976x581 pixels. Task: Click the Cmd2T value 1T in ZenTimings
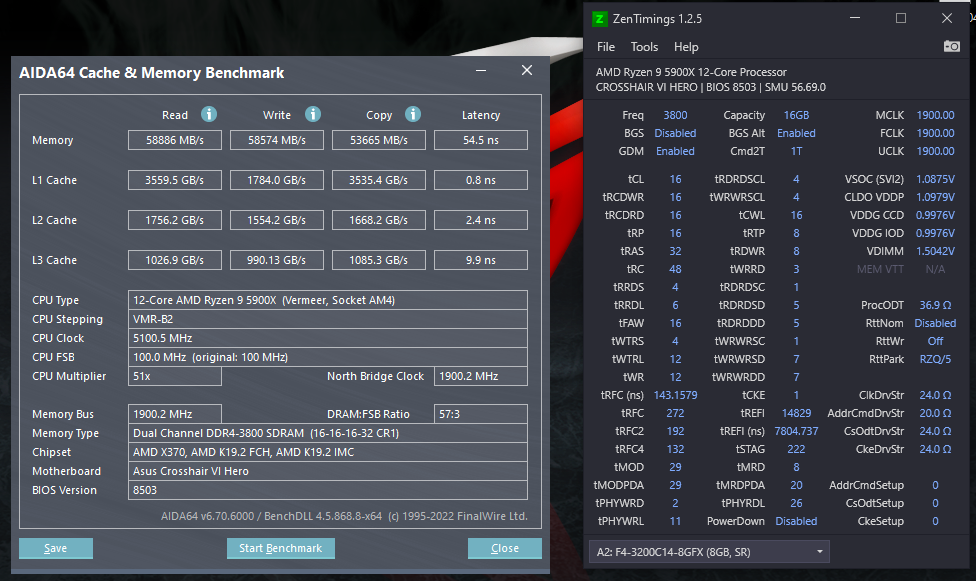pos(796,151)
